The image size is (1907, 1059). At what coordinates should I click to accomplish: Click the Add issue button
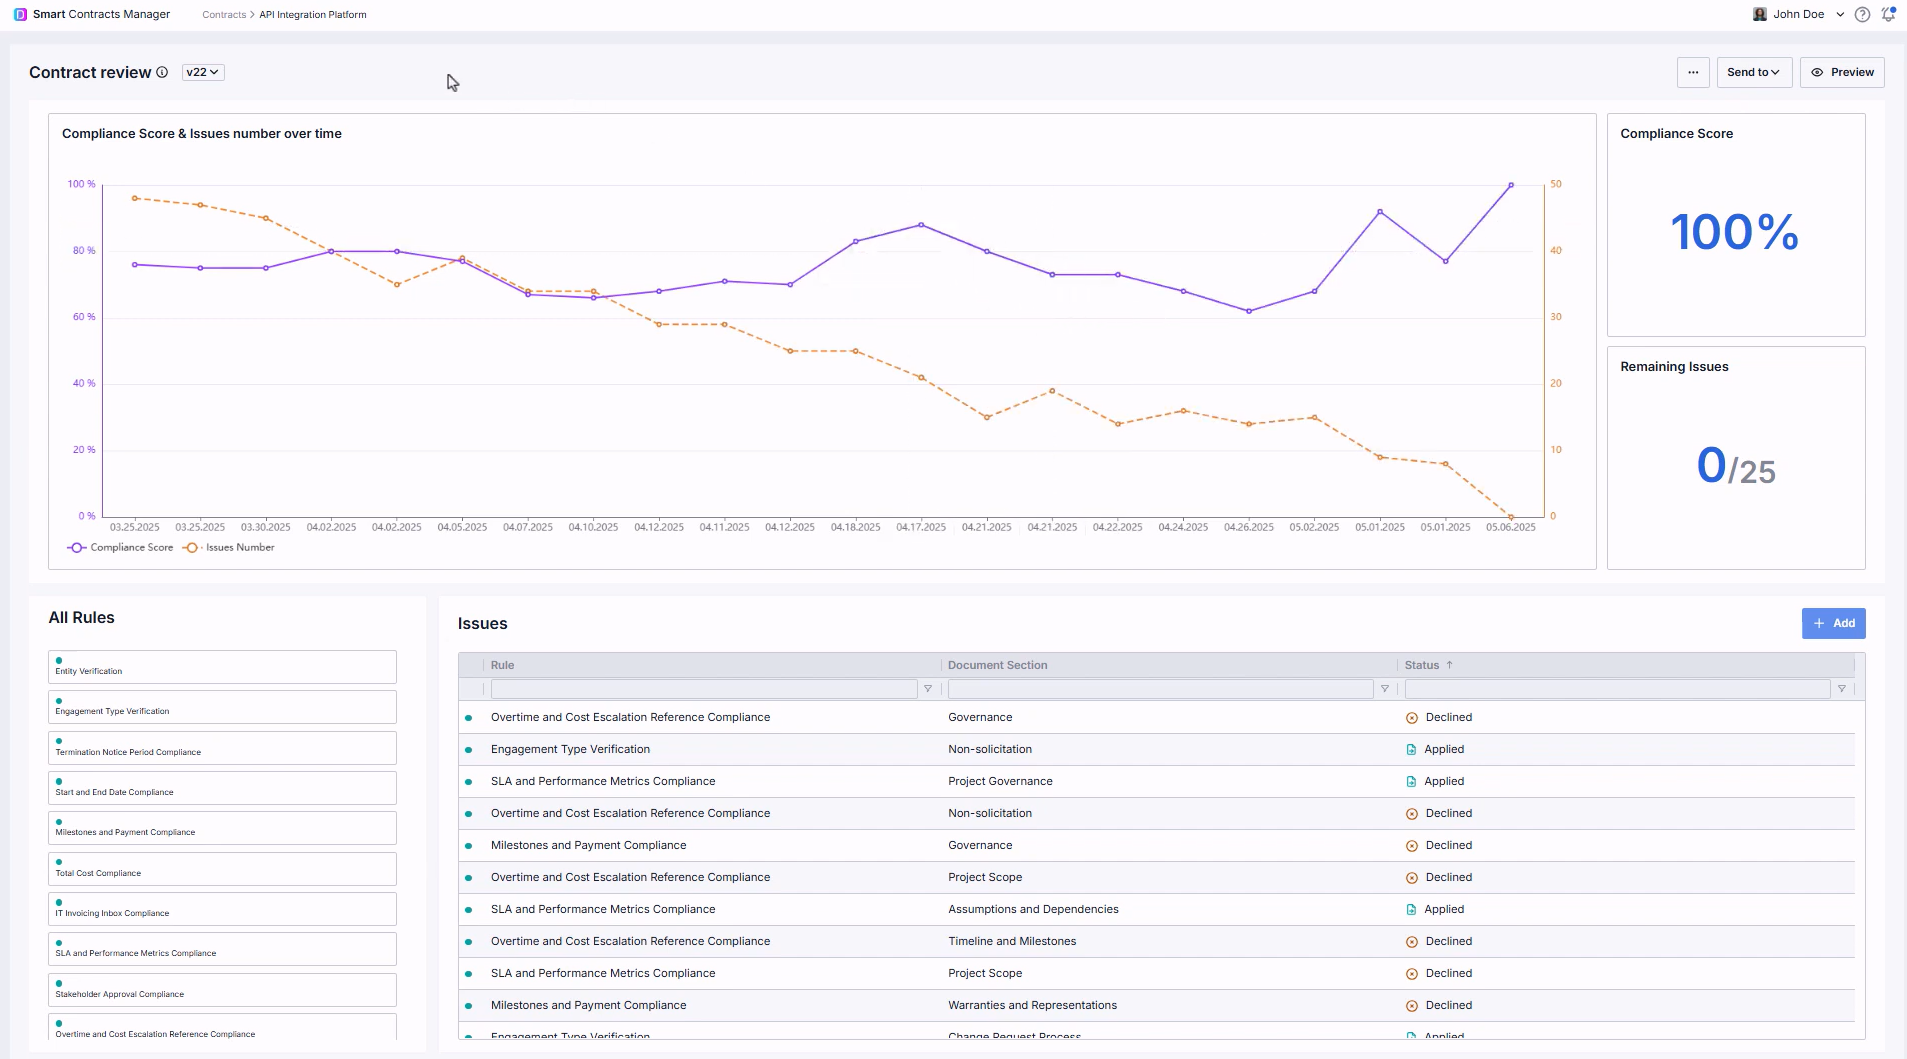(1833, 623)
